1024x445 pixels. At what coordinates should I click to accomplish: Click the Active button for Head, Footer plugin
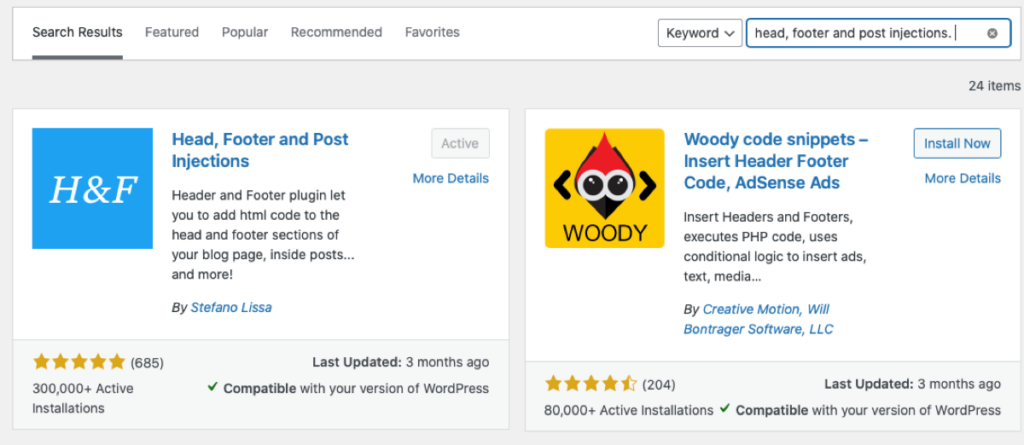point(460,143)
